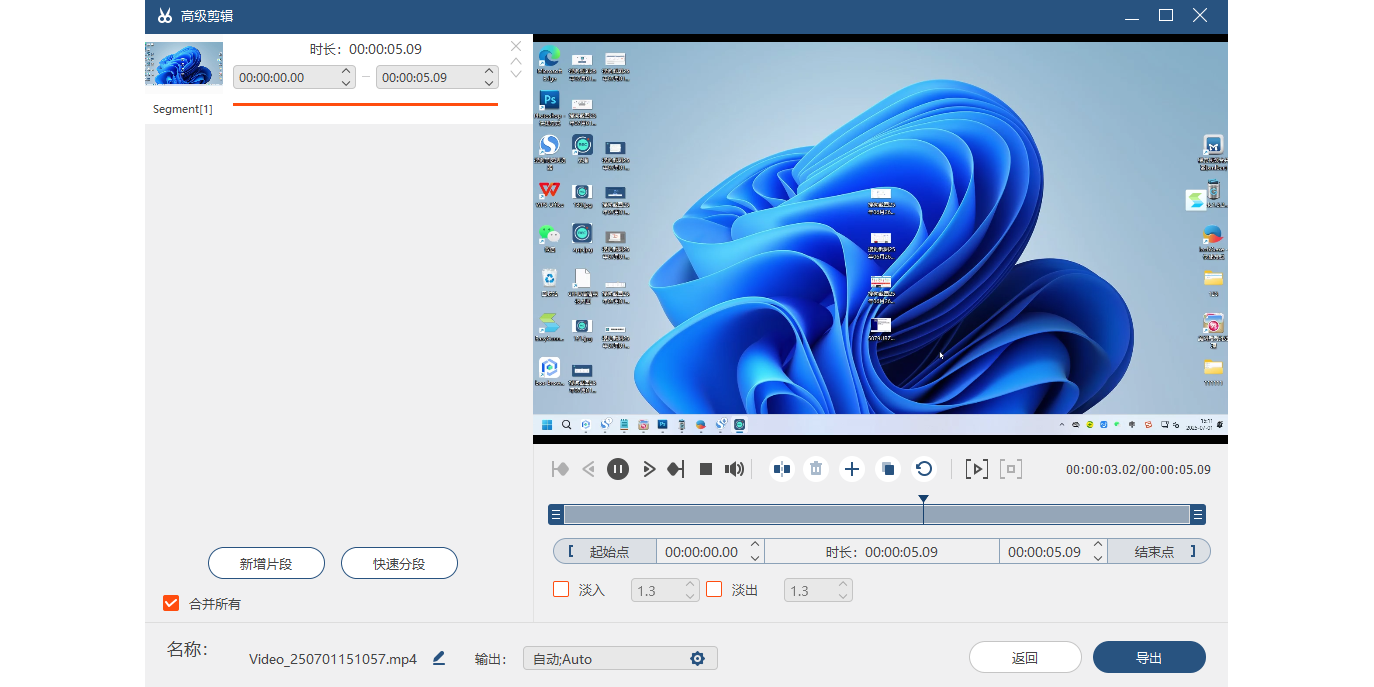This screenshot has width=1374, height=687.
Task: Increase Segment[1] end time stepper
Action: point(489,71)
